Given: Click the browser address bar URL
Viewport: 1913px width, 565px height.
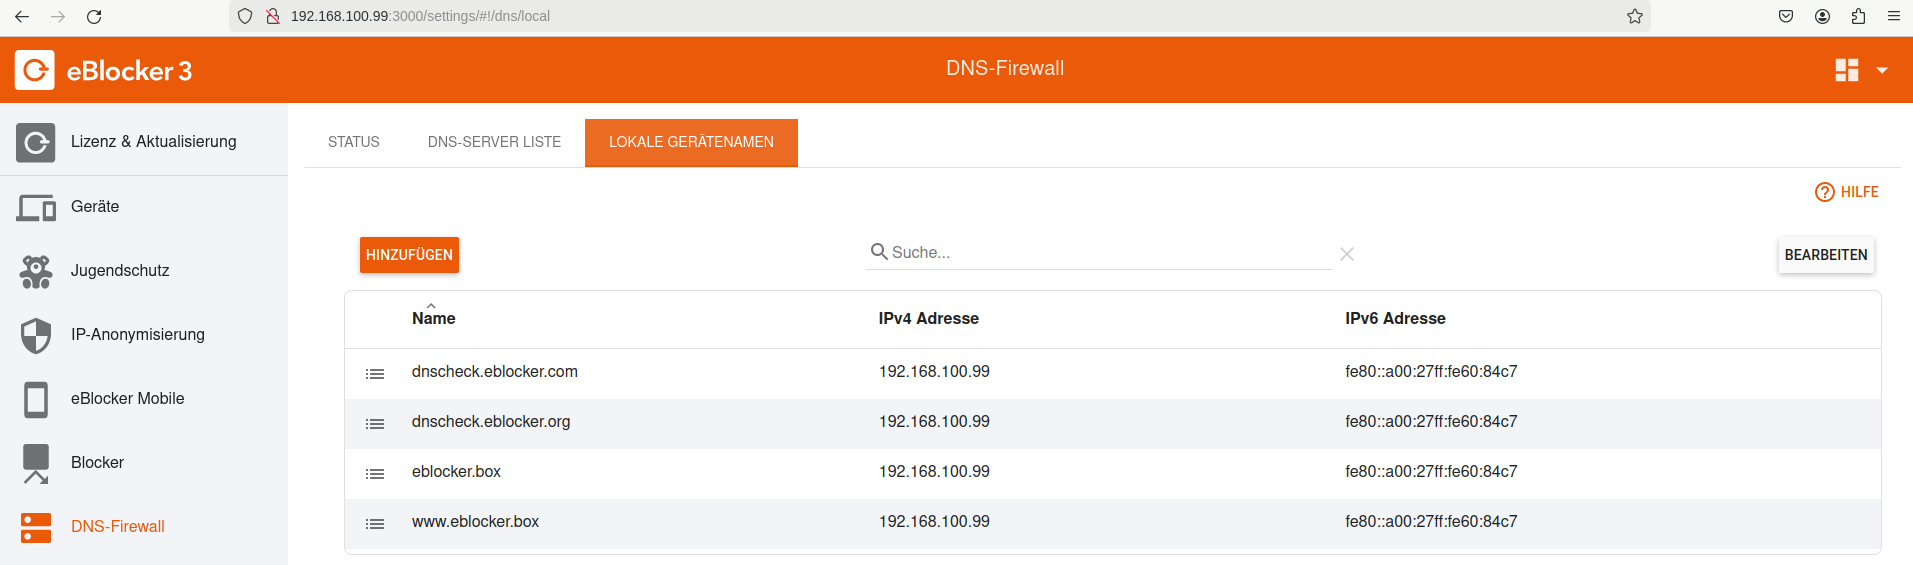Looking at the screenshot, I should [420, 16].
